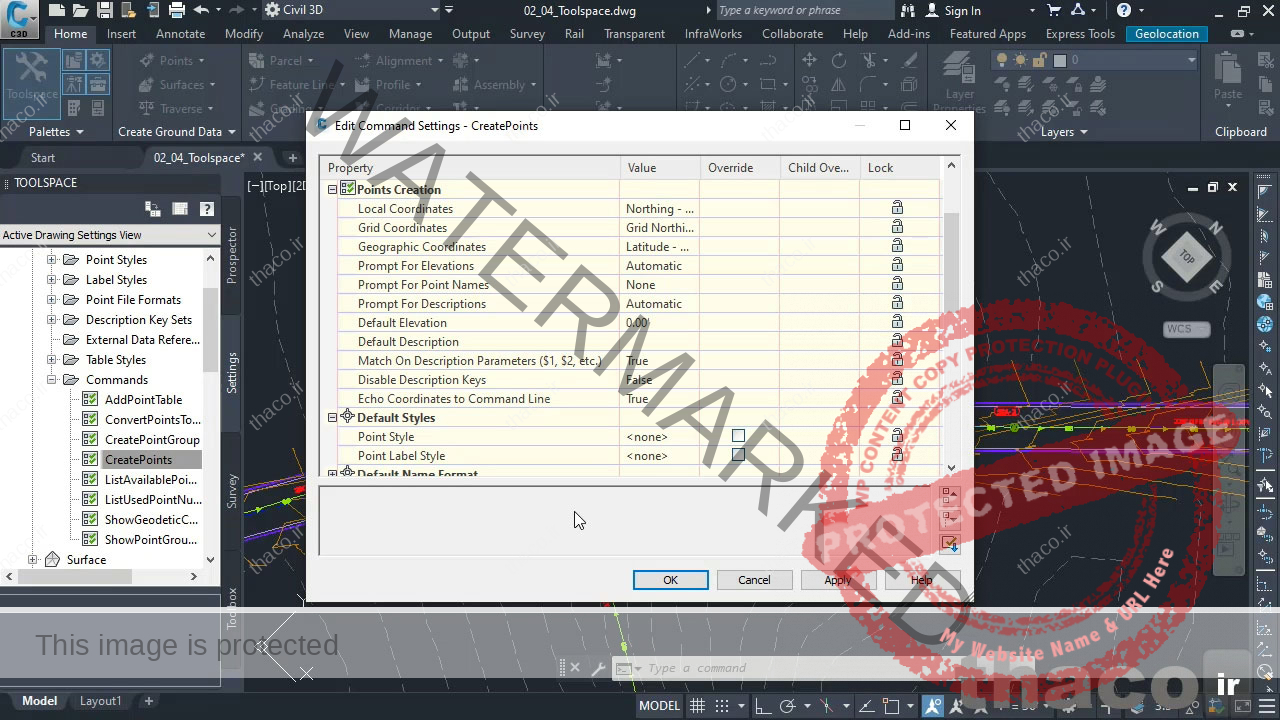
Task: Expand the Surface tree node
Action: [x=32, y=560]
